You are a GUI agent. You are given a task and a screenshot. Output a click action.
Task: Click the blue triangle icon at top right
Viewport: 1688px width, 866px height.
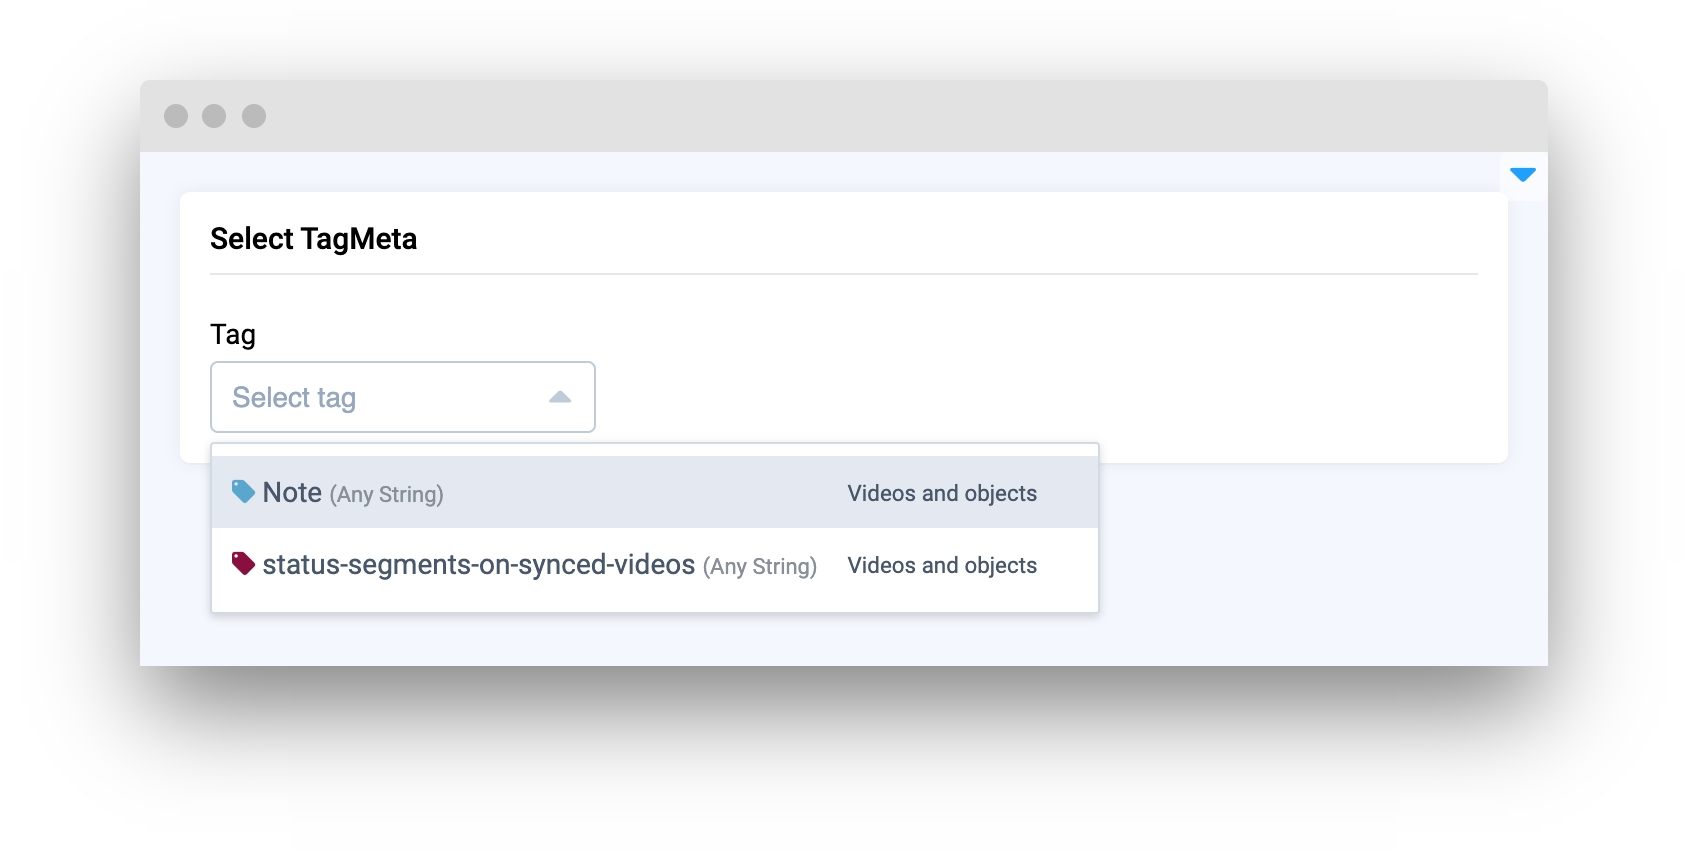(1523, 175)
